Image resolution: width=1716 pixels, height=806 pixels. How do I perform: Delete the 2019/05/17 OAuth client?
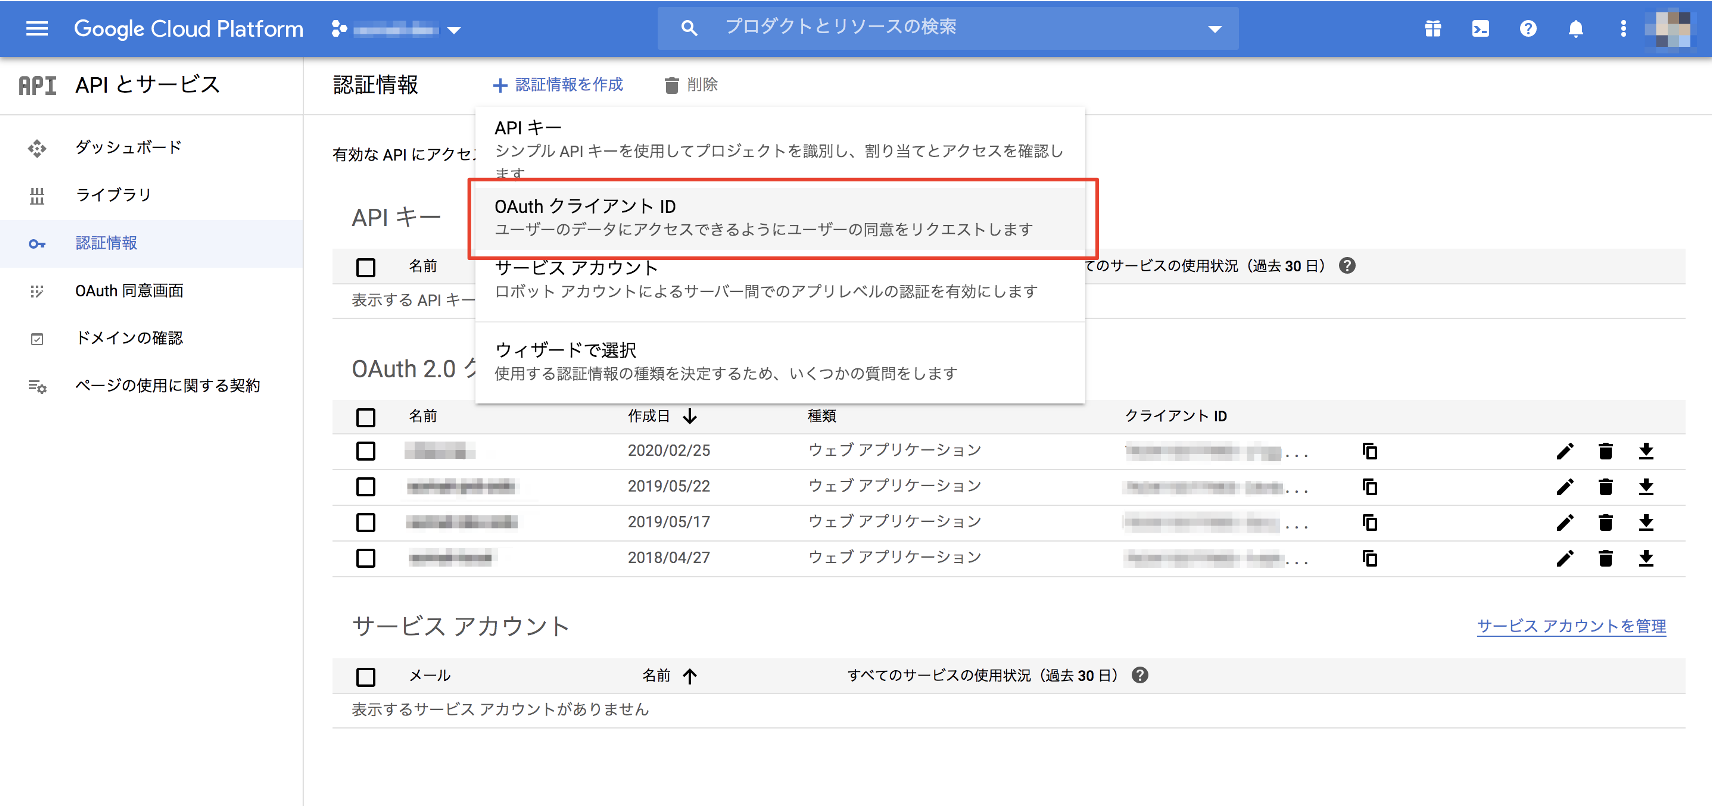[1606, 522]
